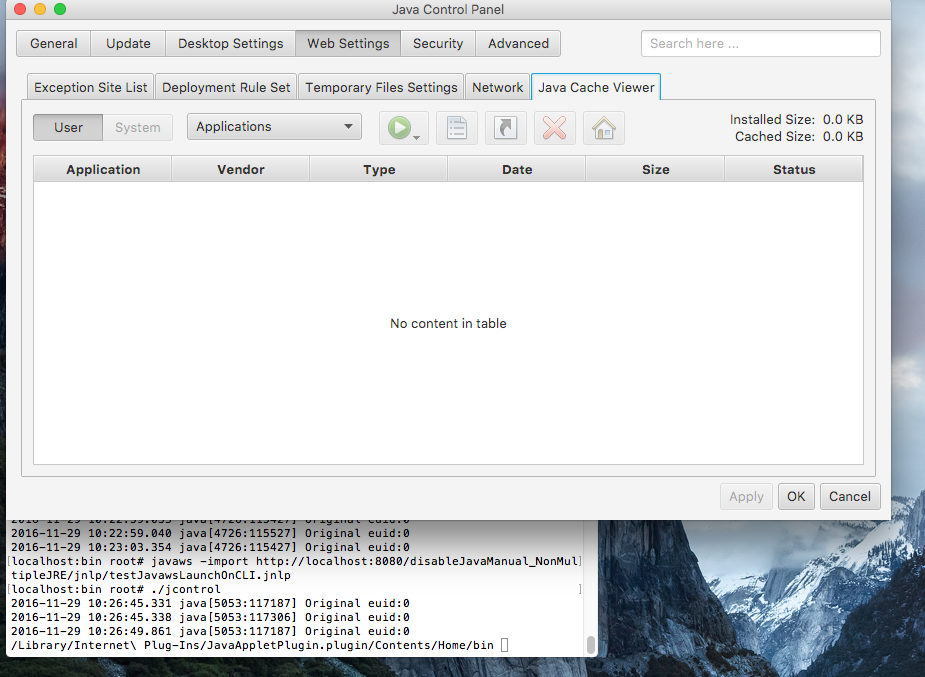Select the Web Settings tab

coord(348,44)
